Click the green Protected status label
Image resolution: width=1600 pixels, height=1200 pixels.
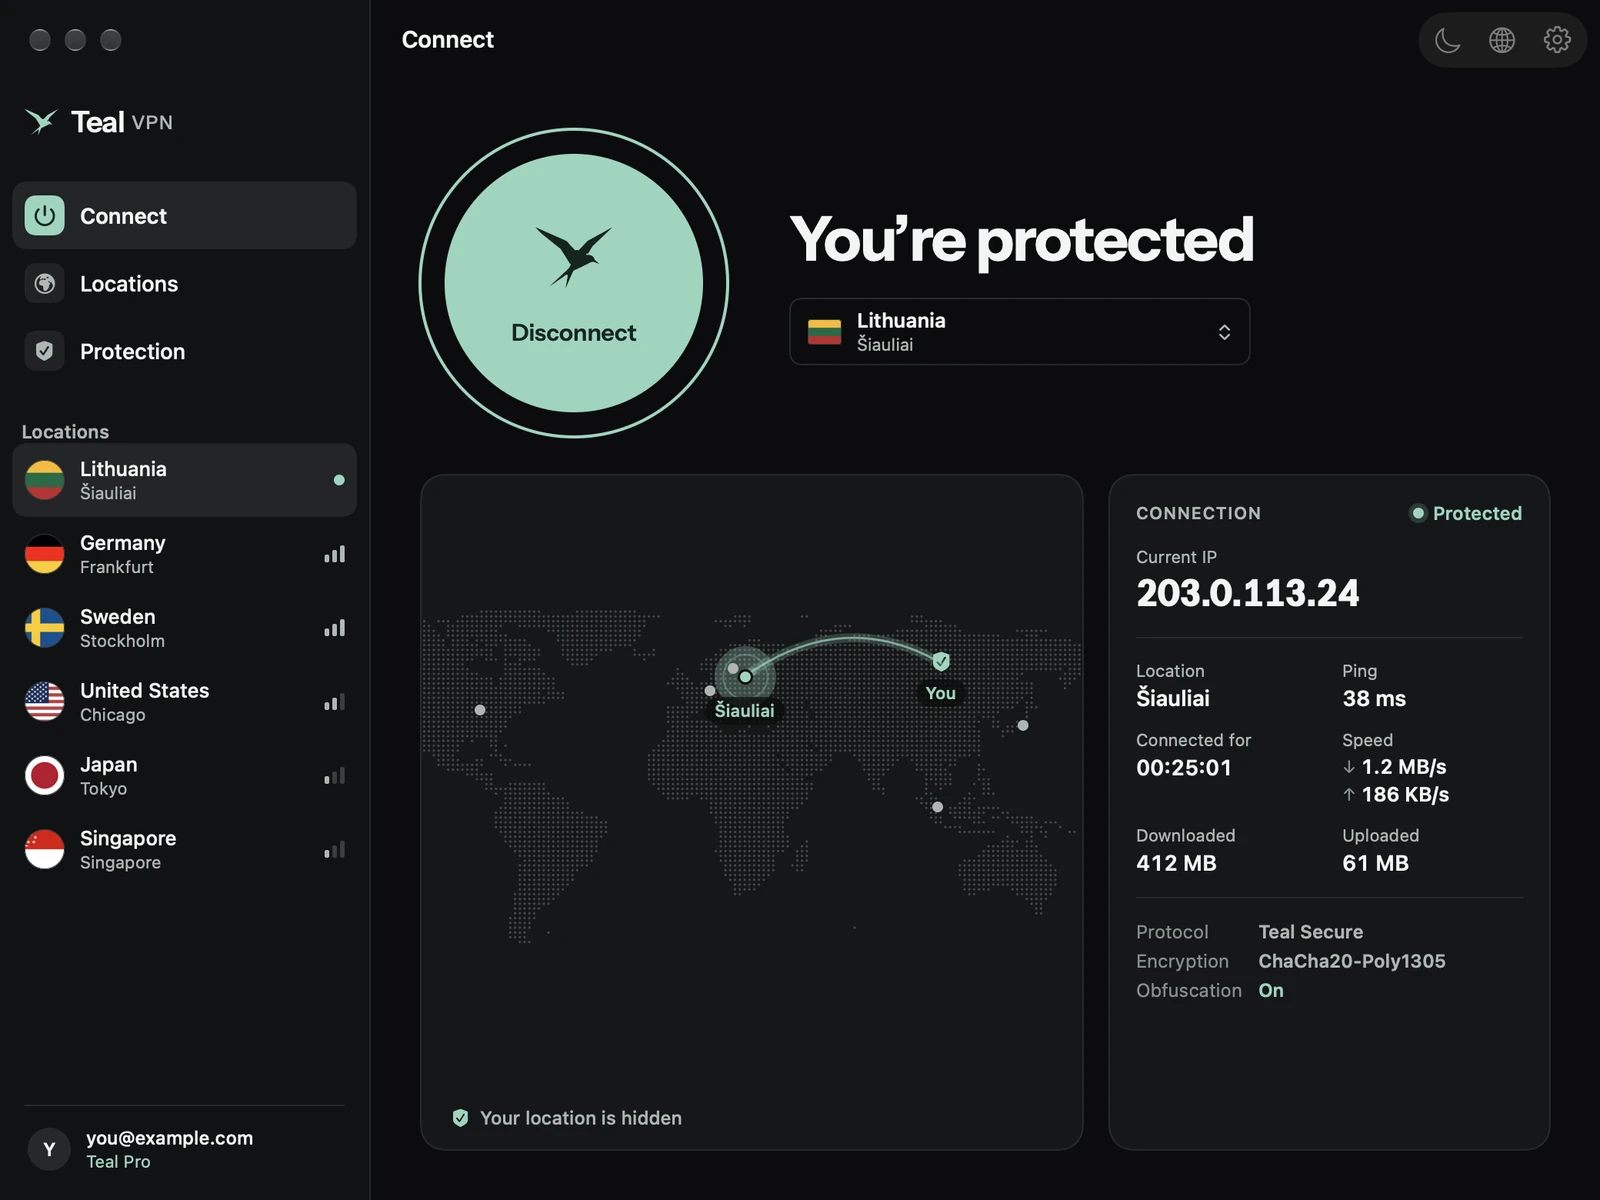pos(1477,513)
